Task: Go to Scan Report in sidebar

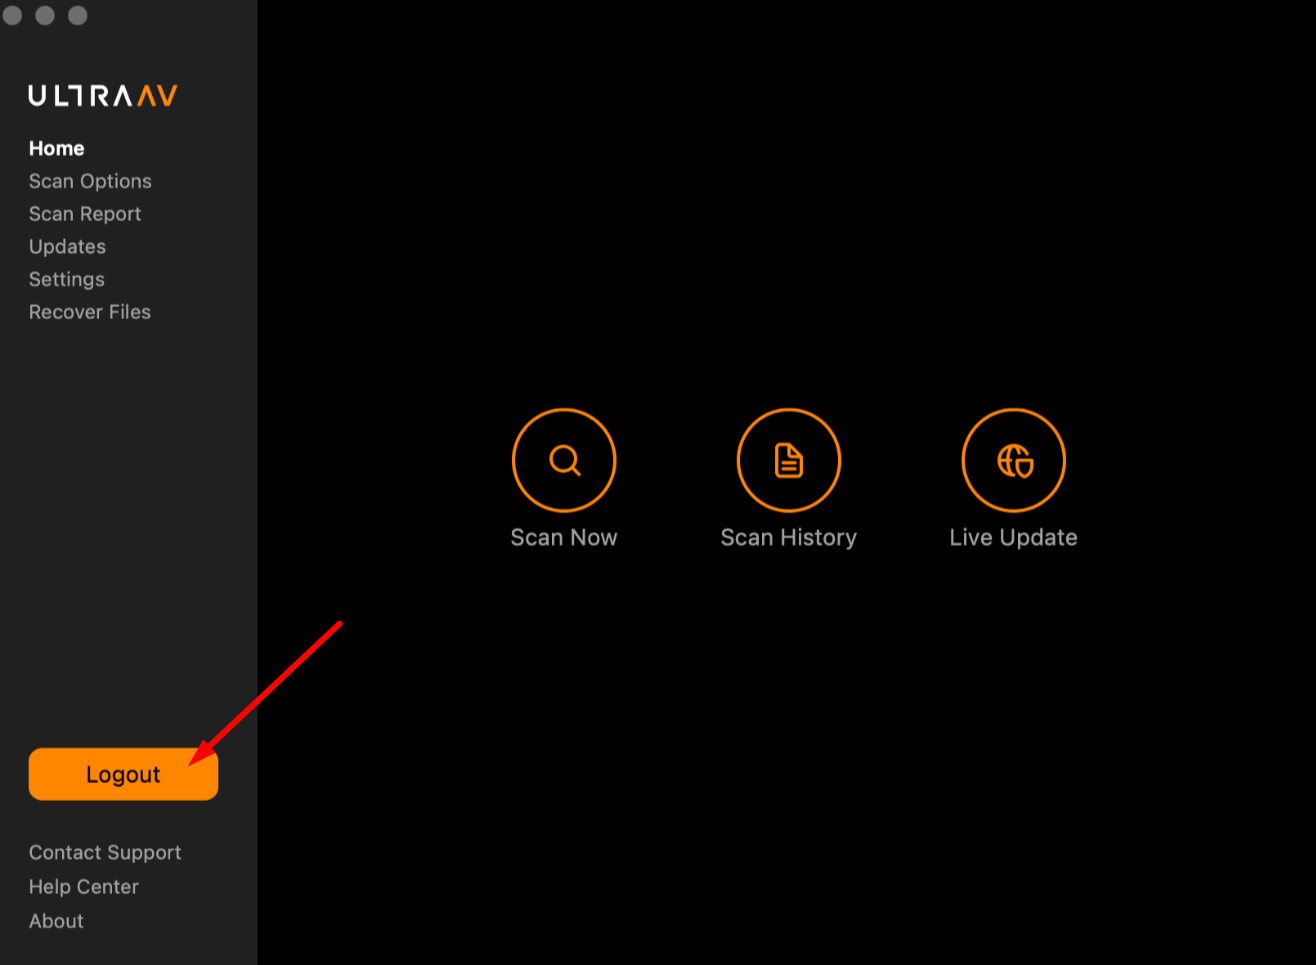Action: click(x=85, y=214)
